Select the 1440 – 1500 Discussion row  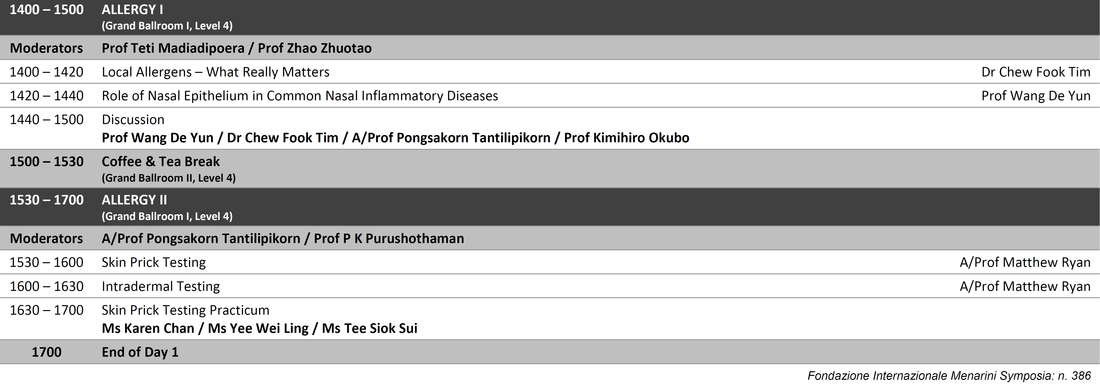click(x=550, y=128)
